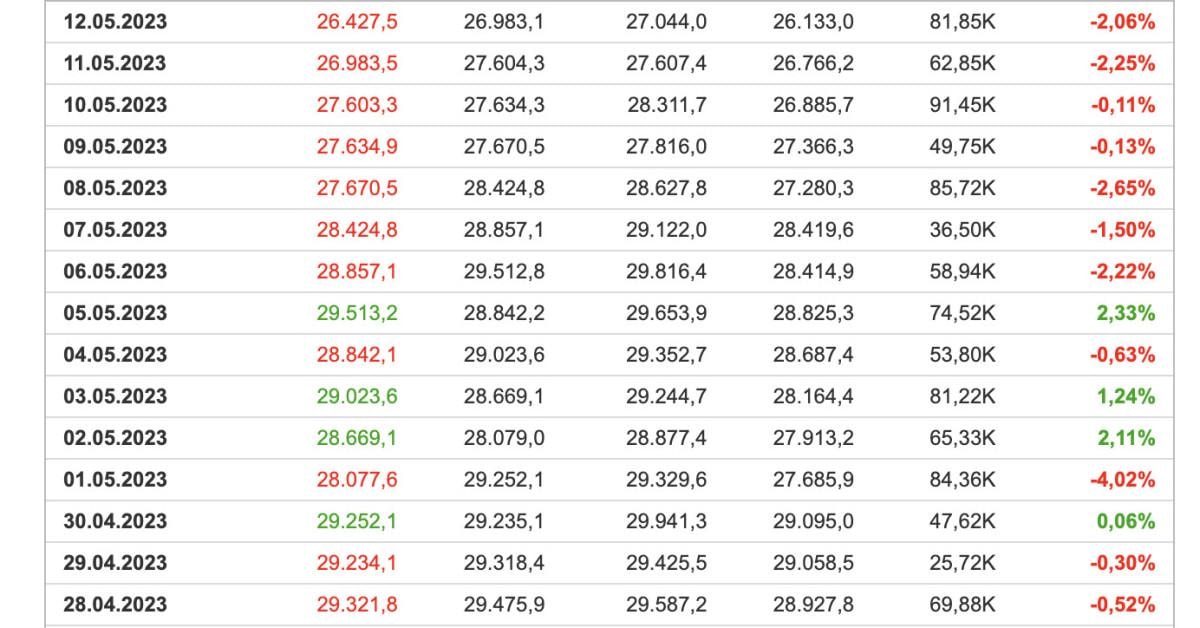The height and width of the screenshot is (628, 1200).
Task: Select the closing price 26.983,5
Action: pos(357,64)
